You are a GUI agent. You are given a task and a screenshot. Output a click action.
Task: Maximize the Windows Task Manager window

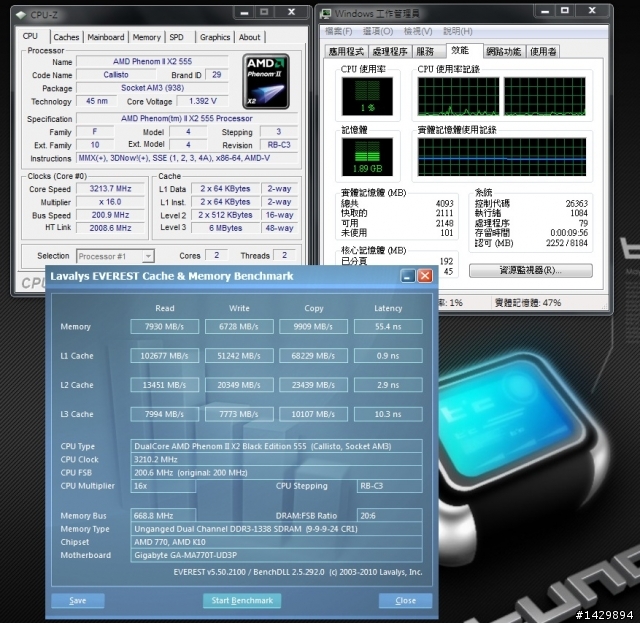point(565,11)
